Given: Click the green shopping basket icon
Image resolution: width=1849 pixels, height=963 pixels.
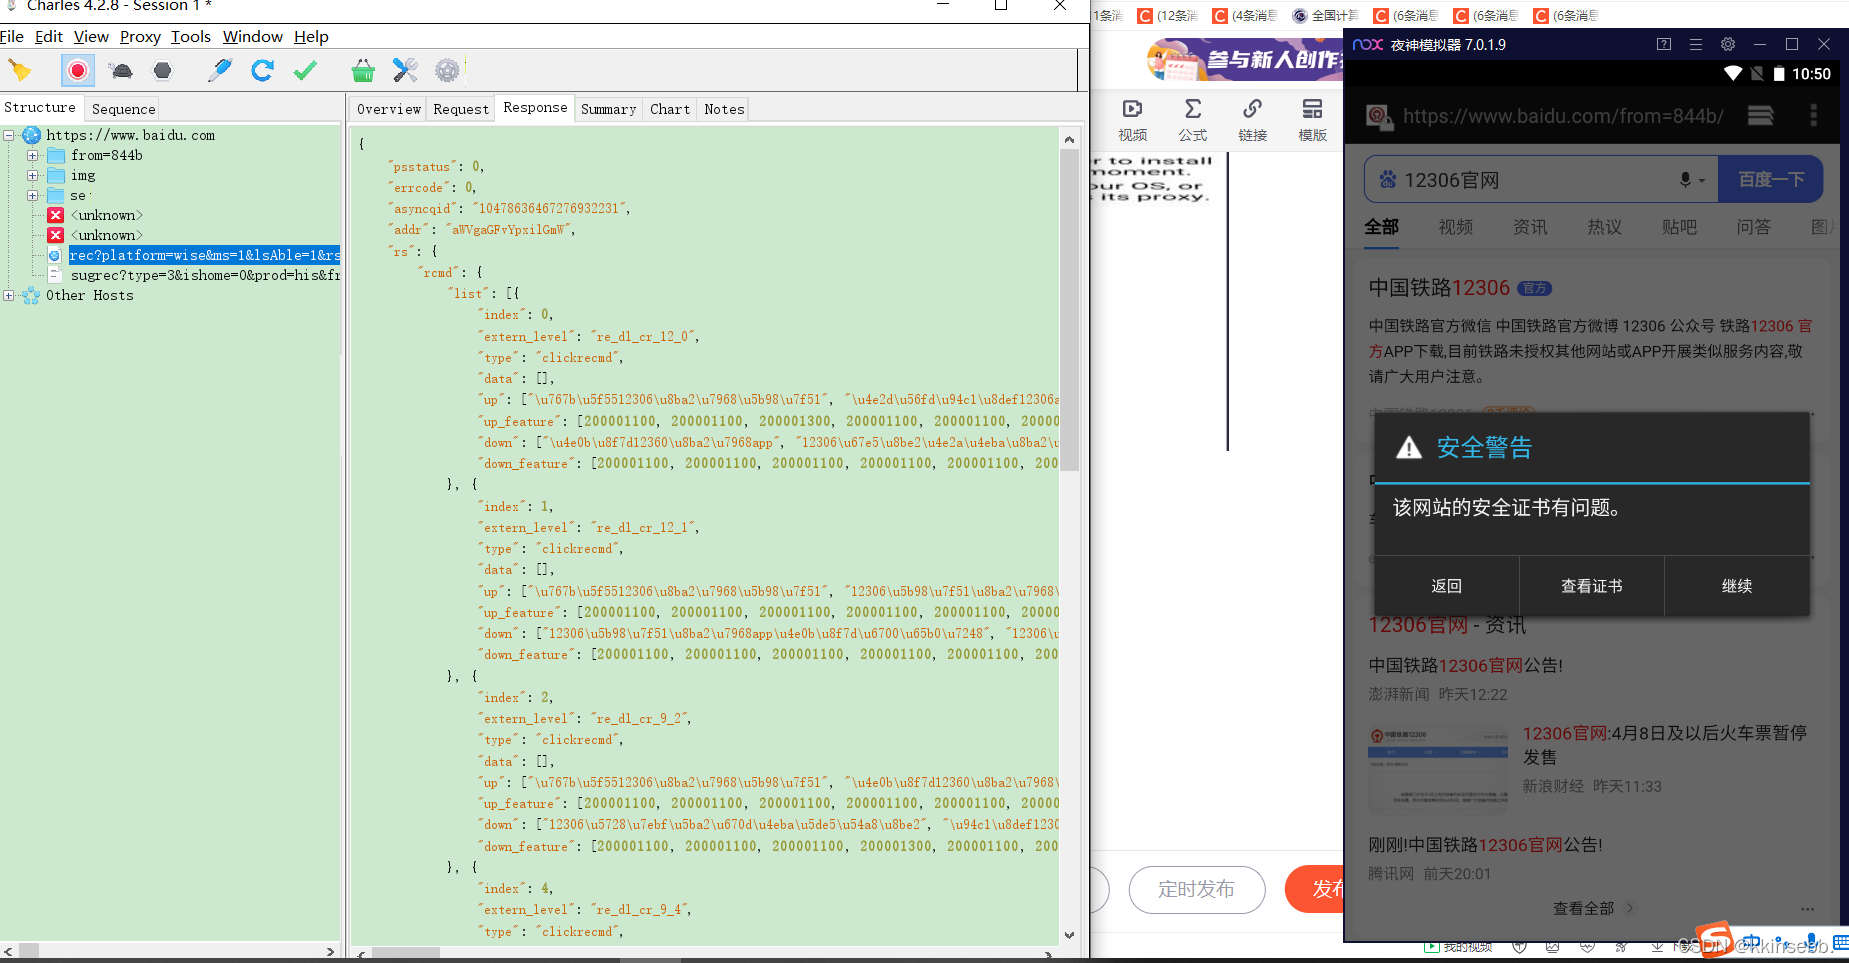Looking at the screenshot, I should pyautogui.click(x=363, y=70).
